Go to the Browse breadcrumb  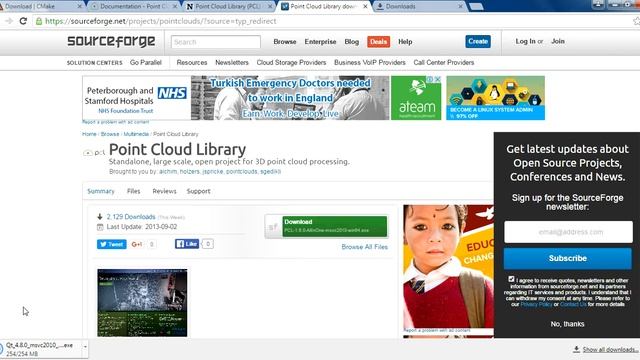click(x=110, y=134)
